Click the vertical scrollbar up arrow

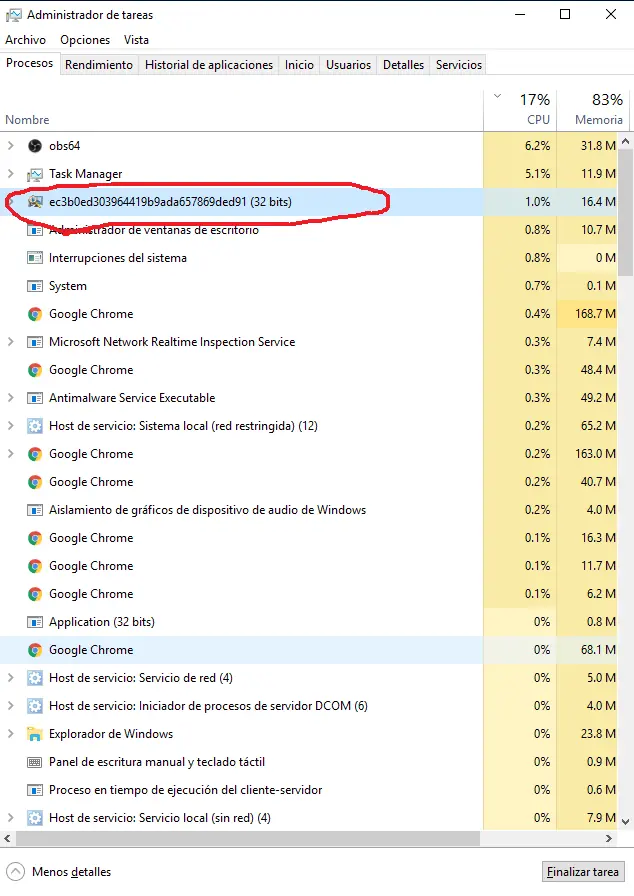coord(625,141)
